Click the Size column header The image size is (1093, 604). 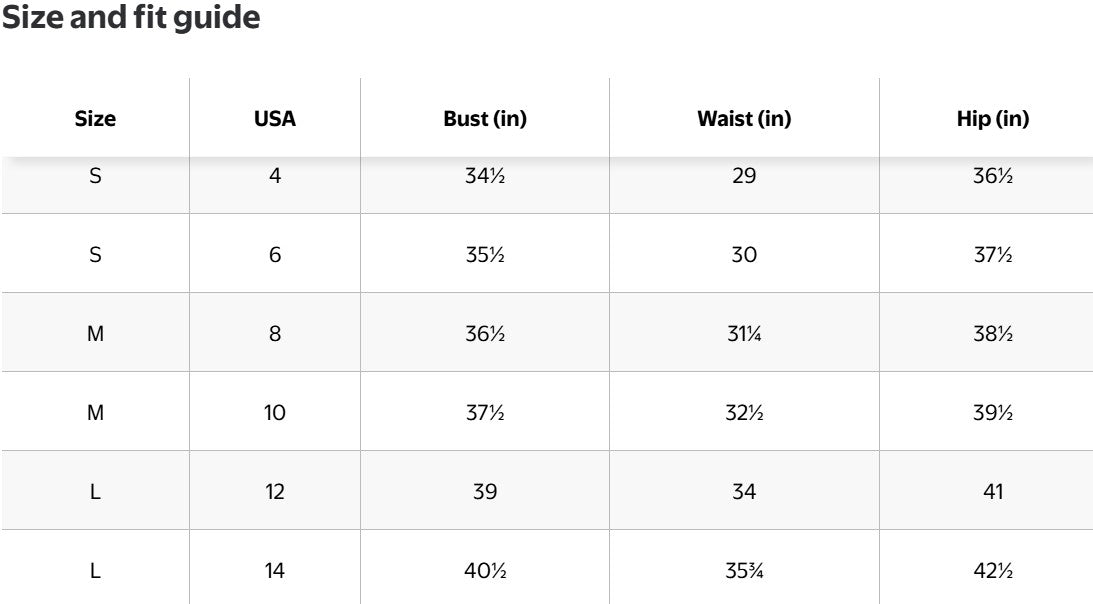pyautogui.click(x=95, y=119)
